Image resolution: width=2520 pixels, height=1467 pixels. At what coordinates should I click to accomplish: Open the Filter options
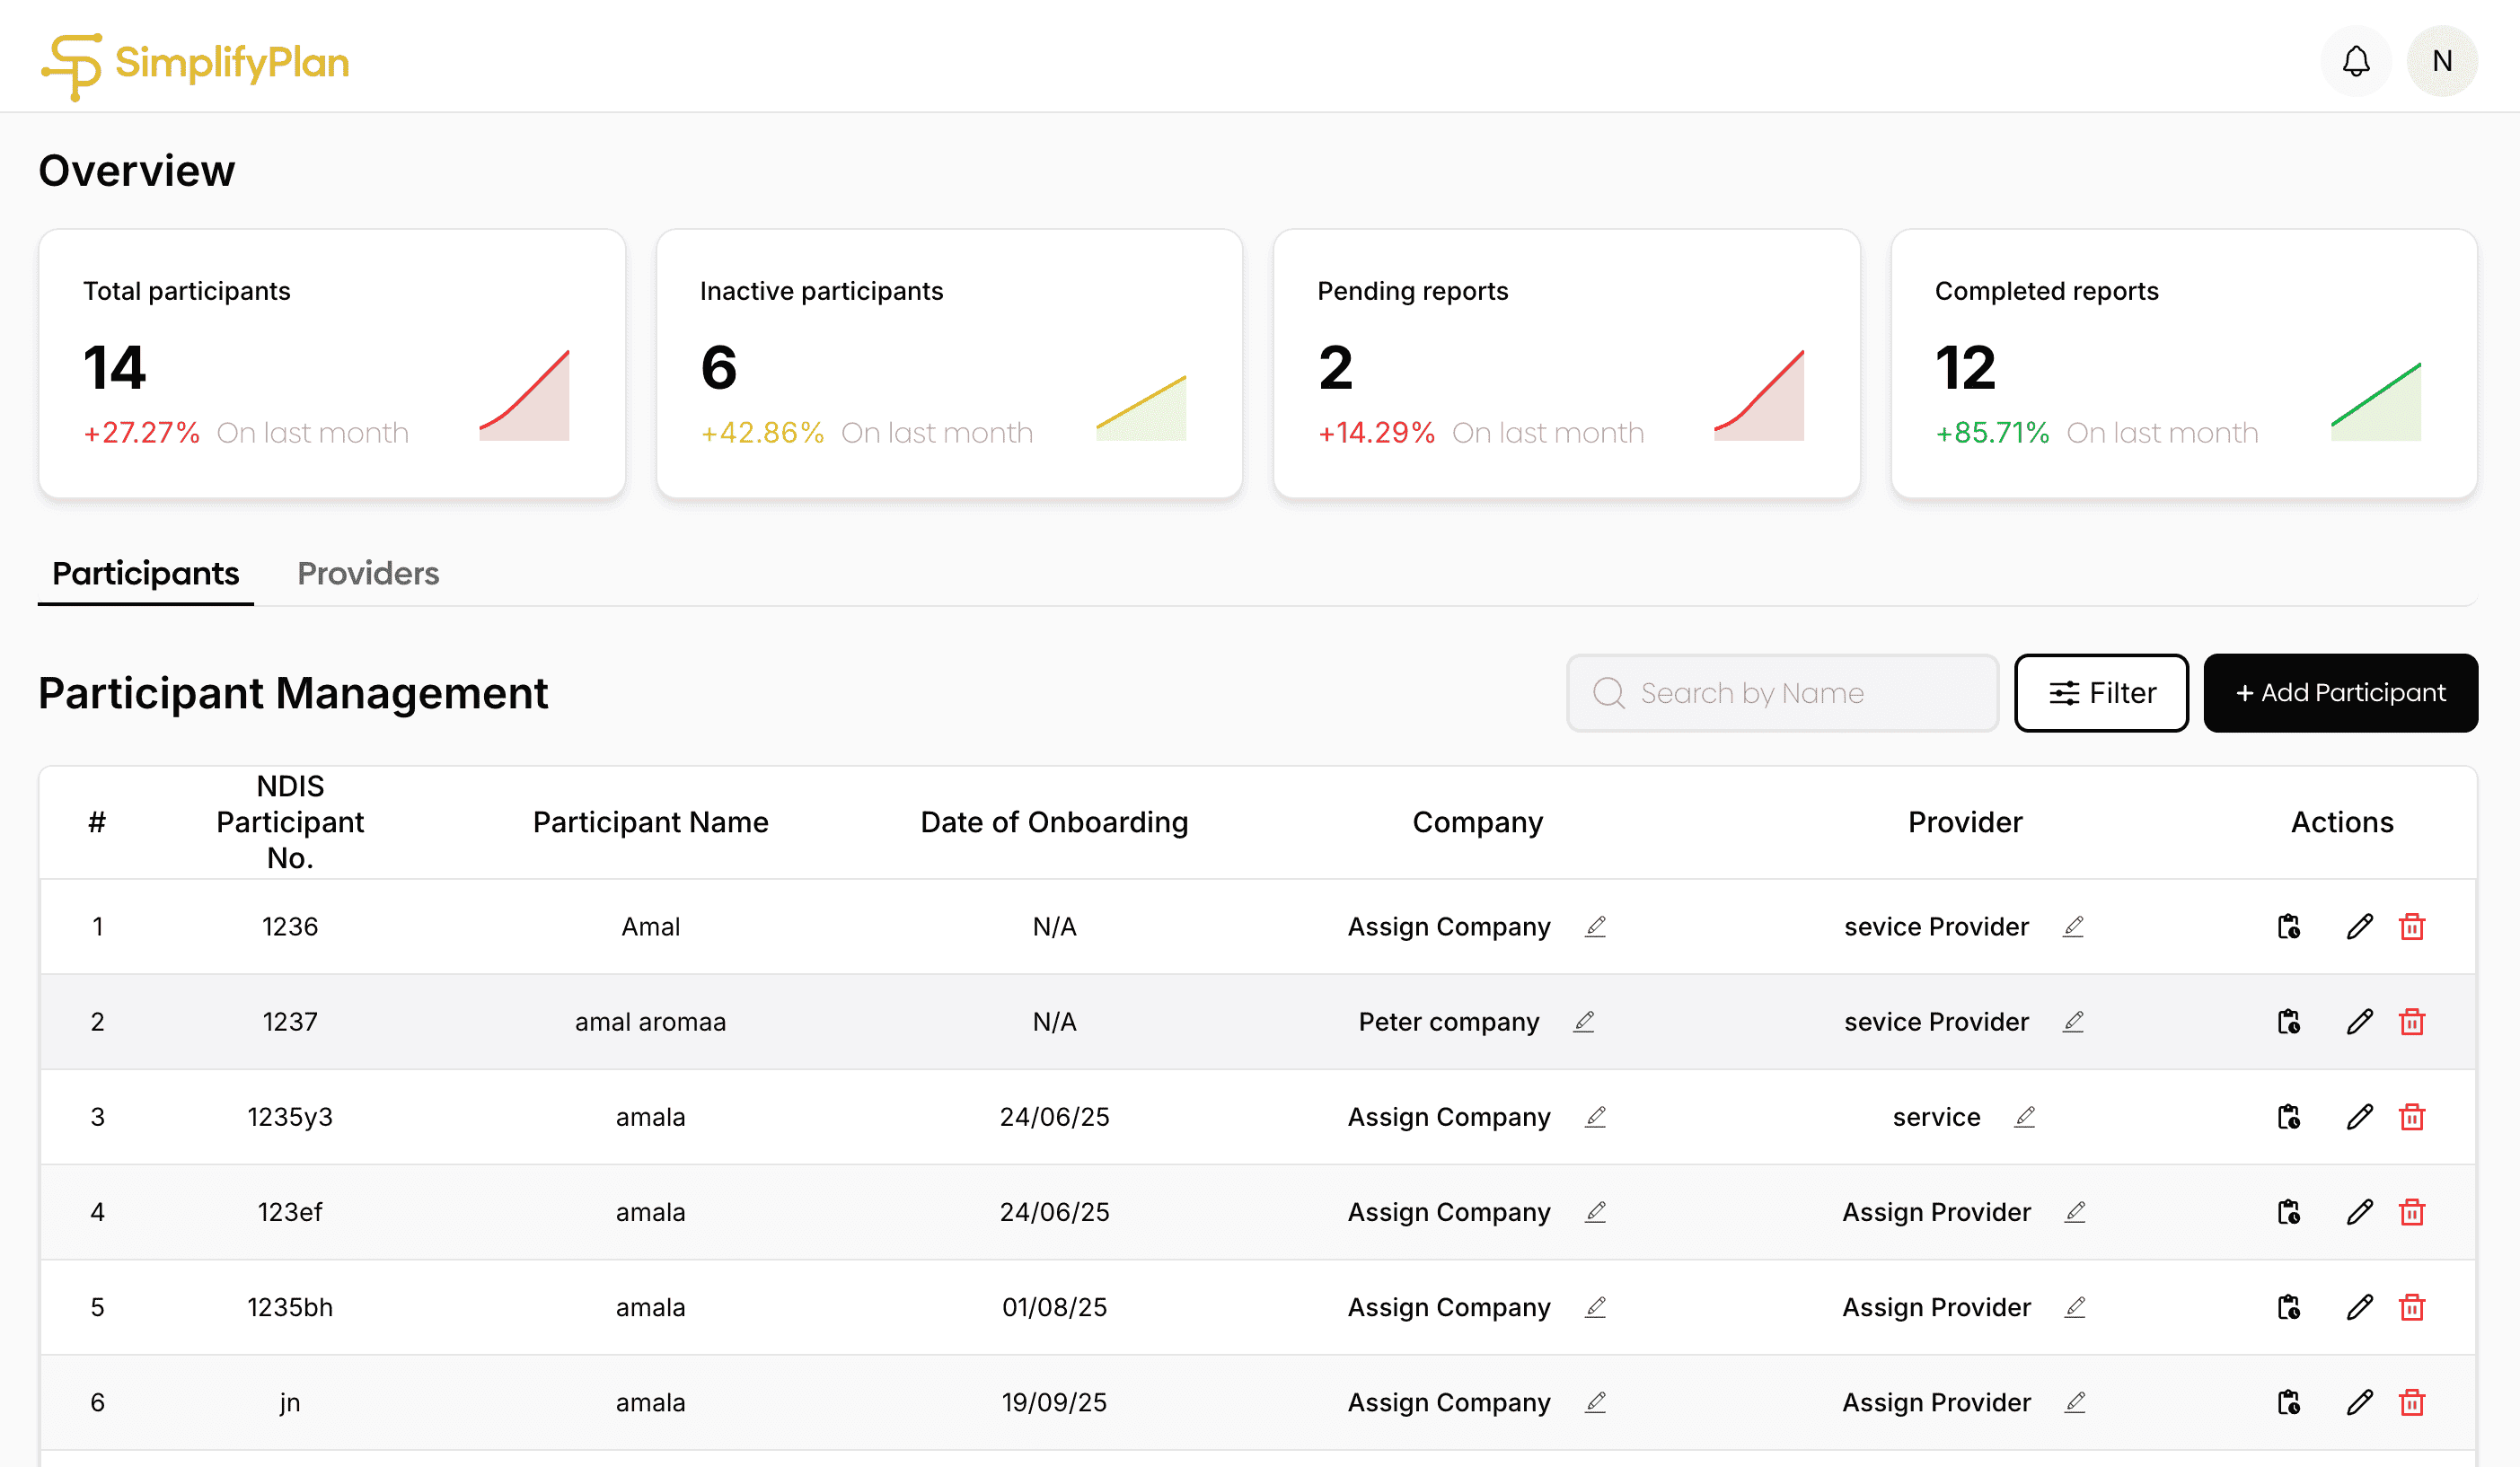[2101, 692]
